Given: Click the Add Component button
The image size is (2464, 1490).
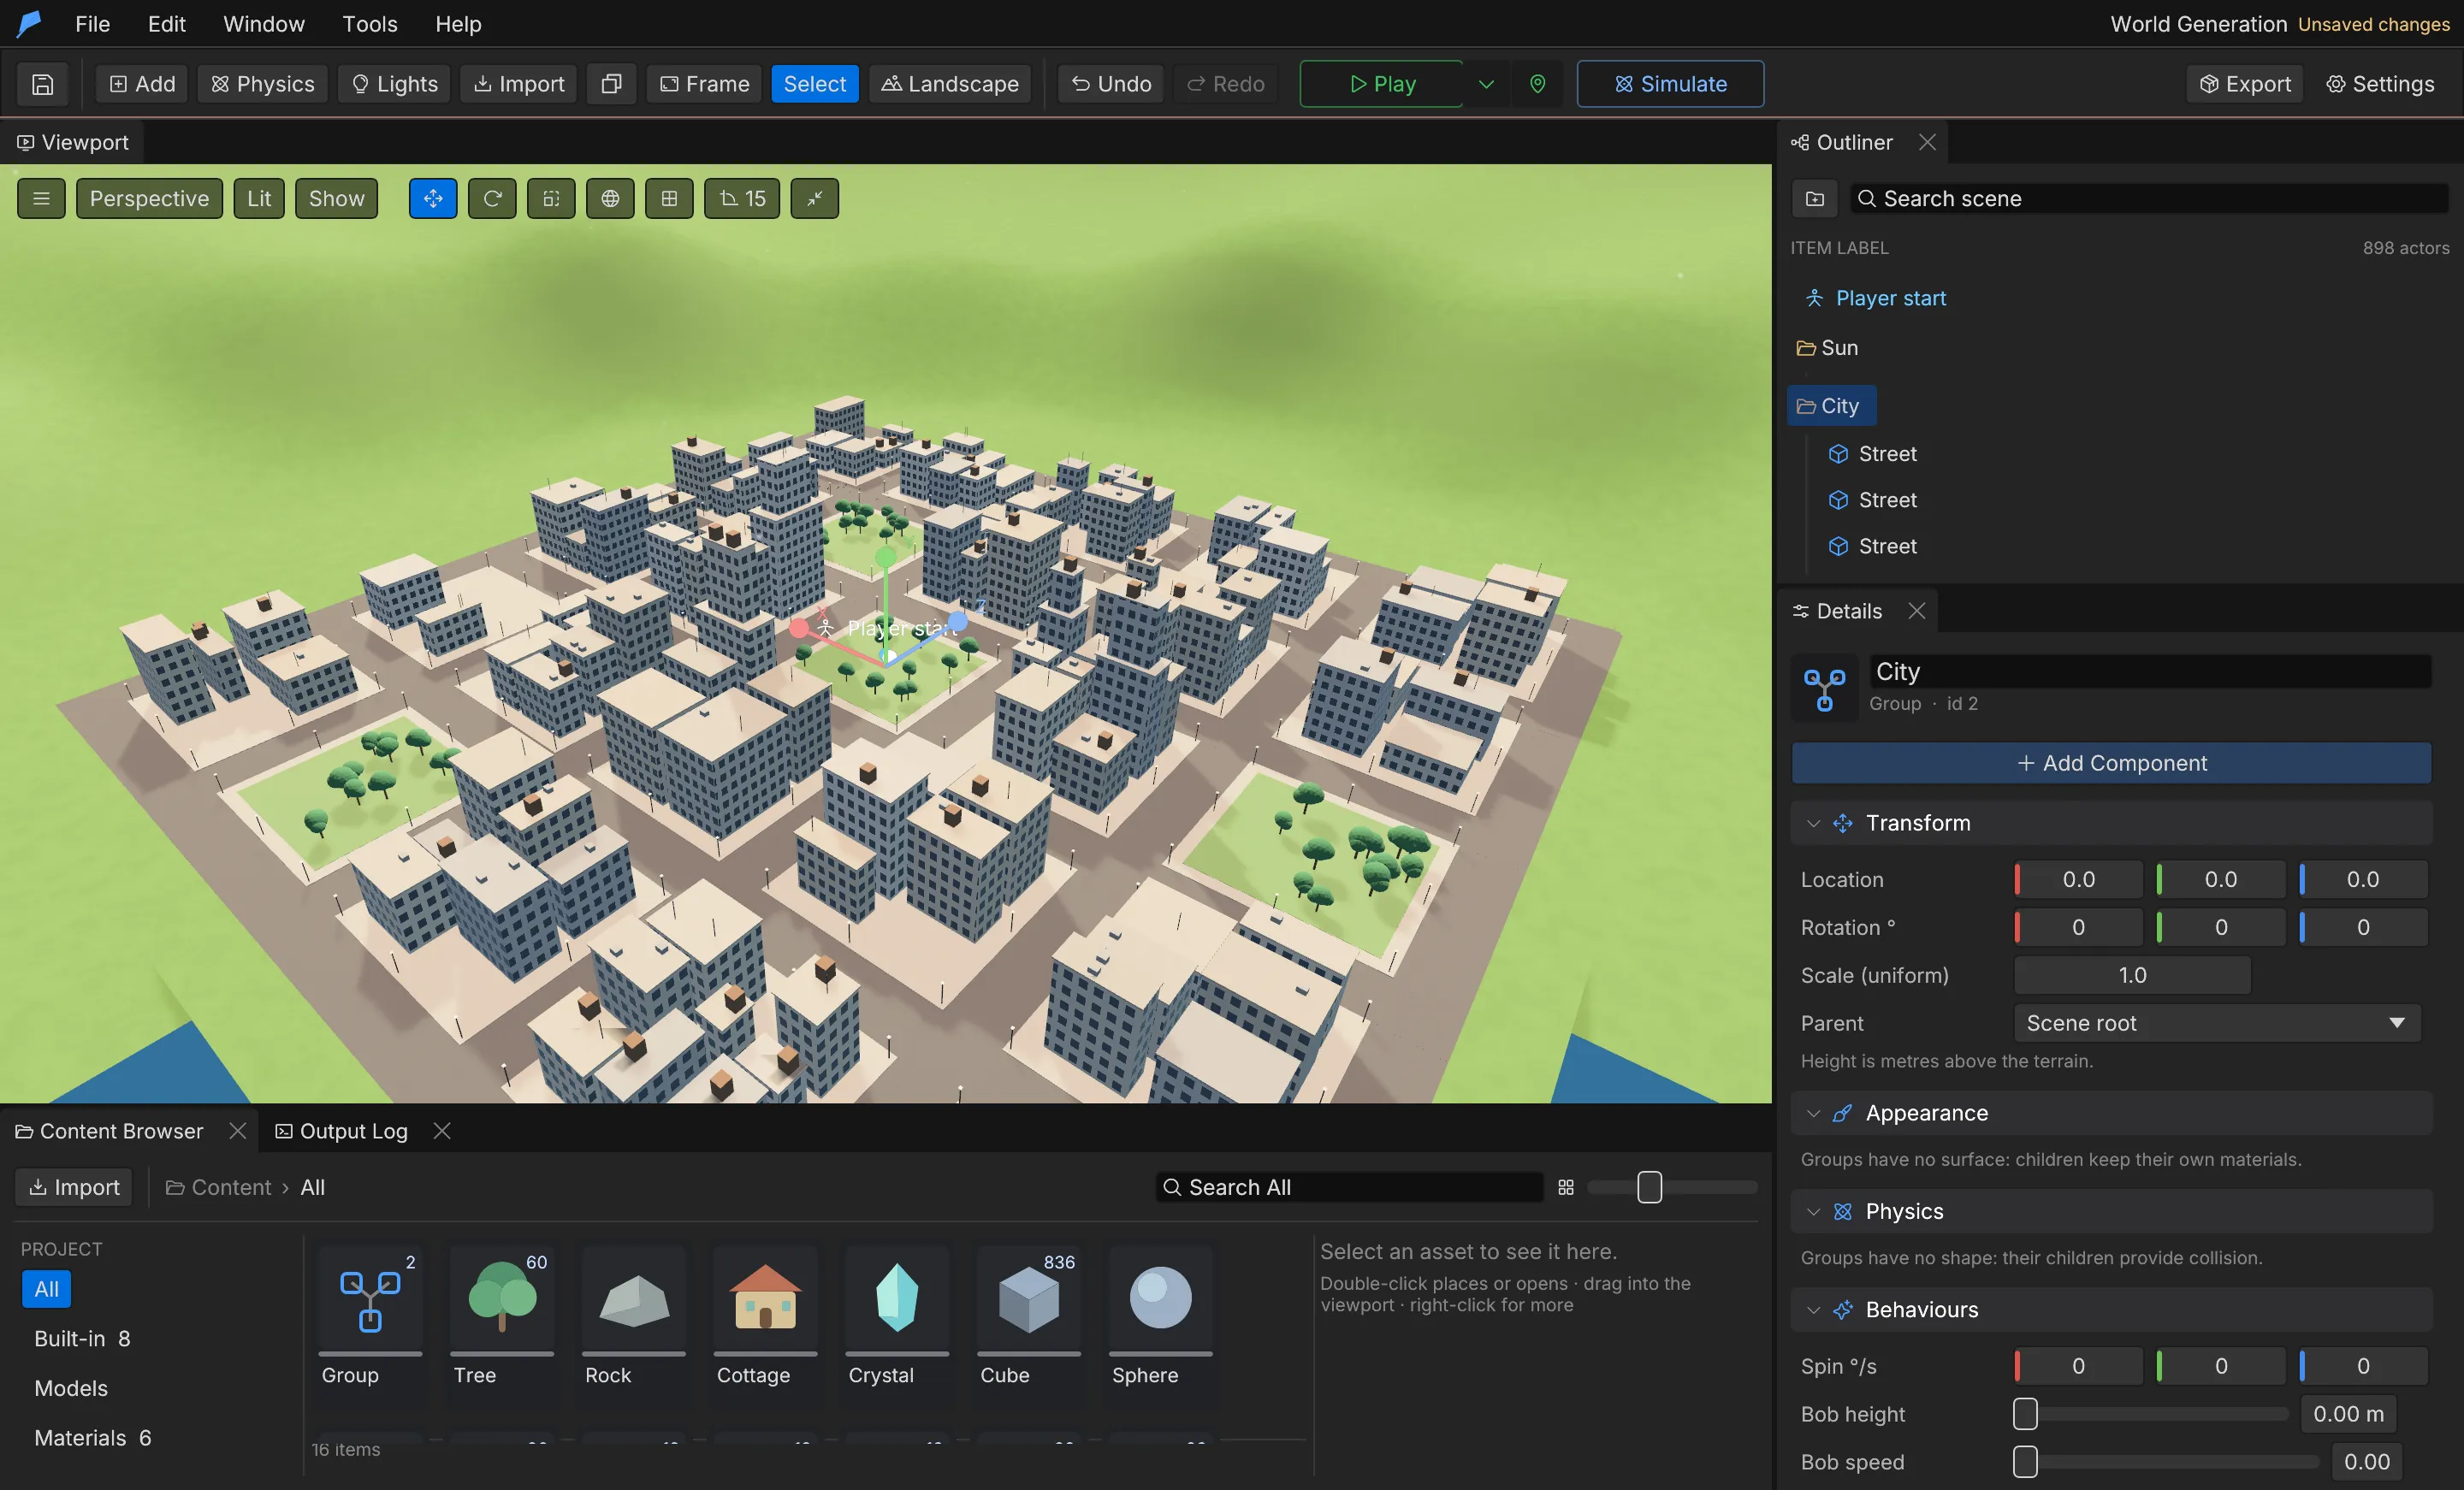Looking at the screenshot, I should coord(2111,762).
